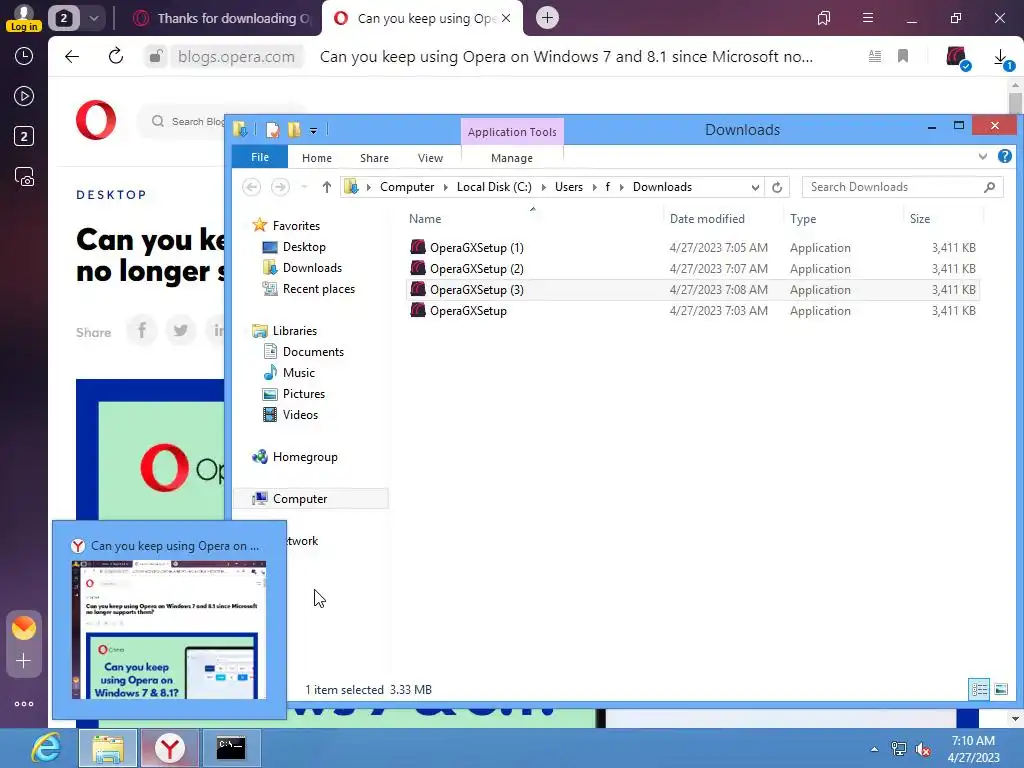The height and width of the screenshot is (768, 1024).
Task: Click the browser back arrow
Action: (72, 57)
